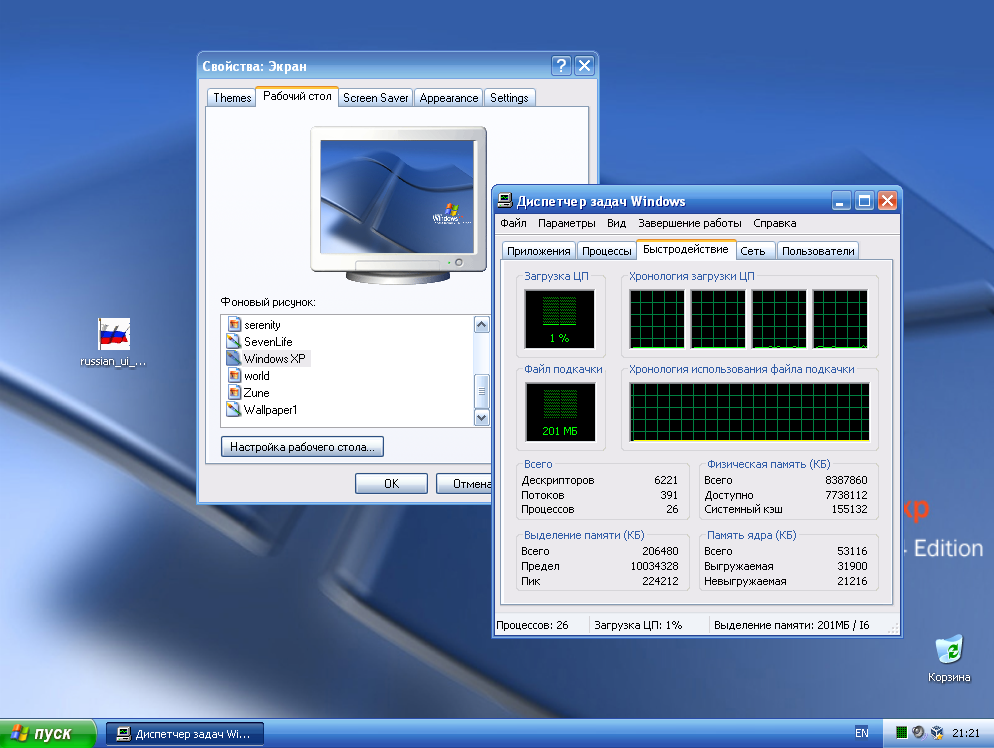Click the Wallpaper1 file icon
This screenshot has width=994, height=748.
click(234, 409)
